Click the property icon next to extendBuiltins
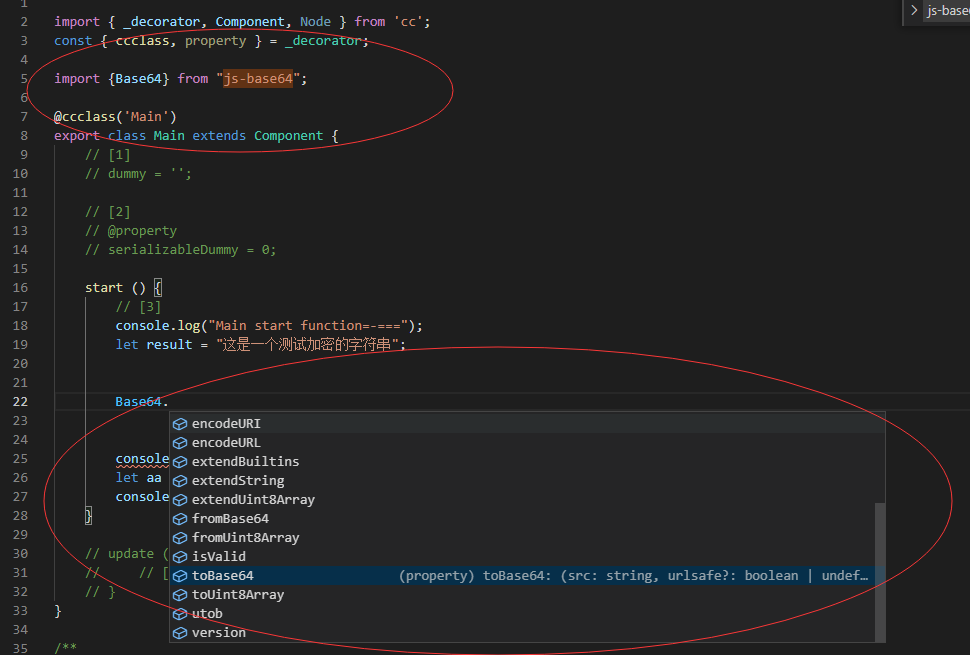The height and width of the screenshot is (655, 970). point(180,462)
